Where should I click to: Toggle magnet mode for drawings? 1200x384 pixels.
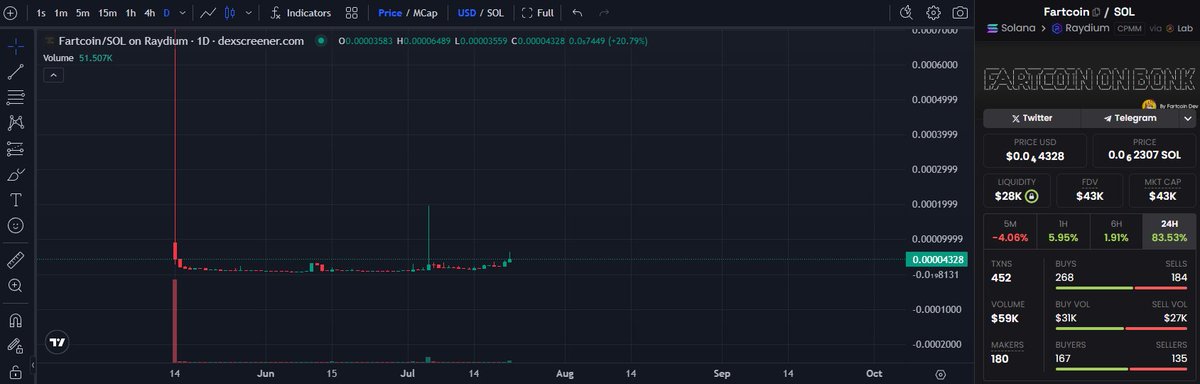coord(16,321)
